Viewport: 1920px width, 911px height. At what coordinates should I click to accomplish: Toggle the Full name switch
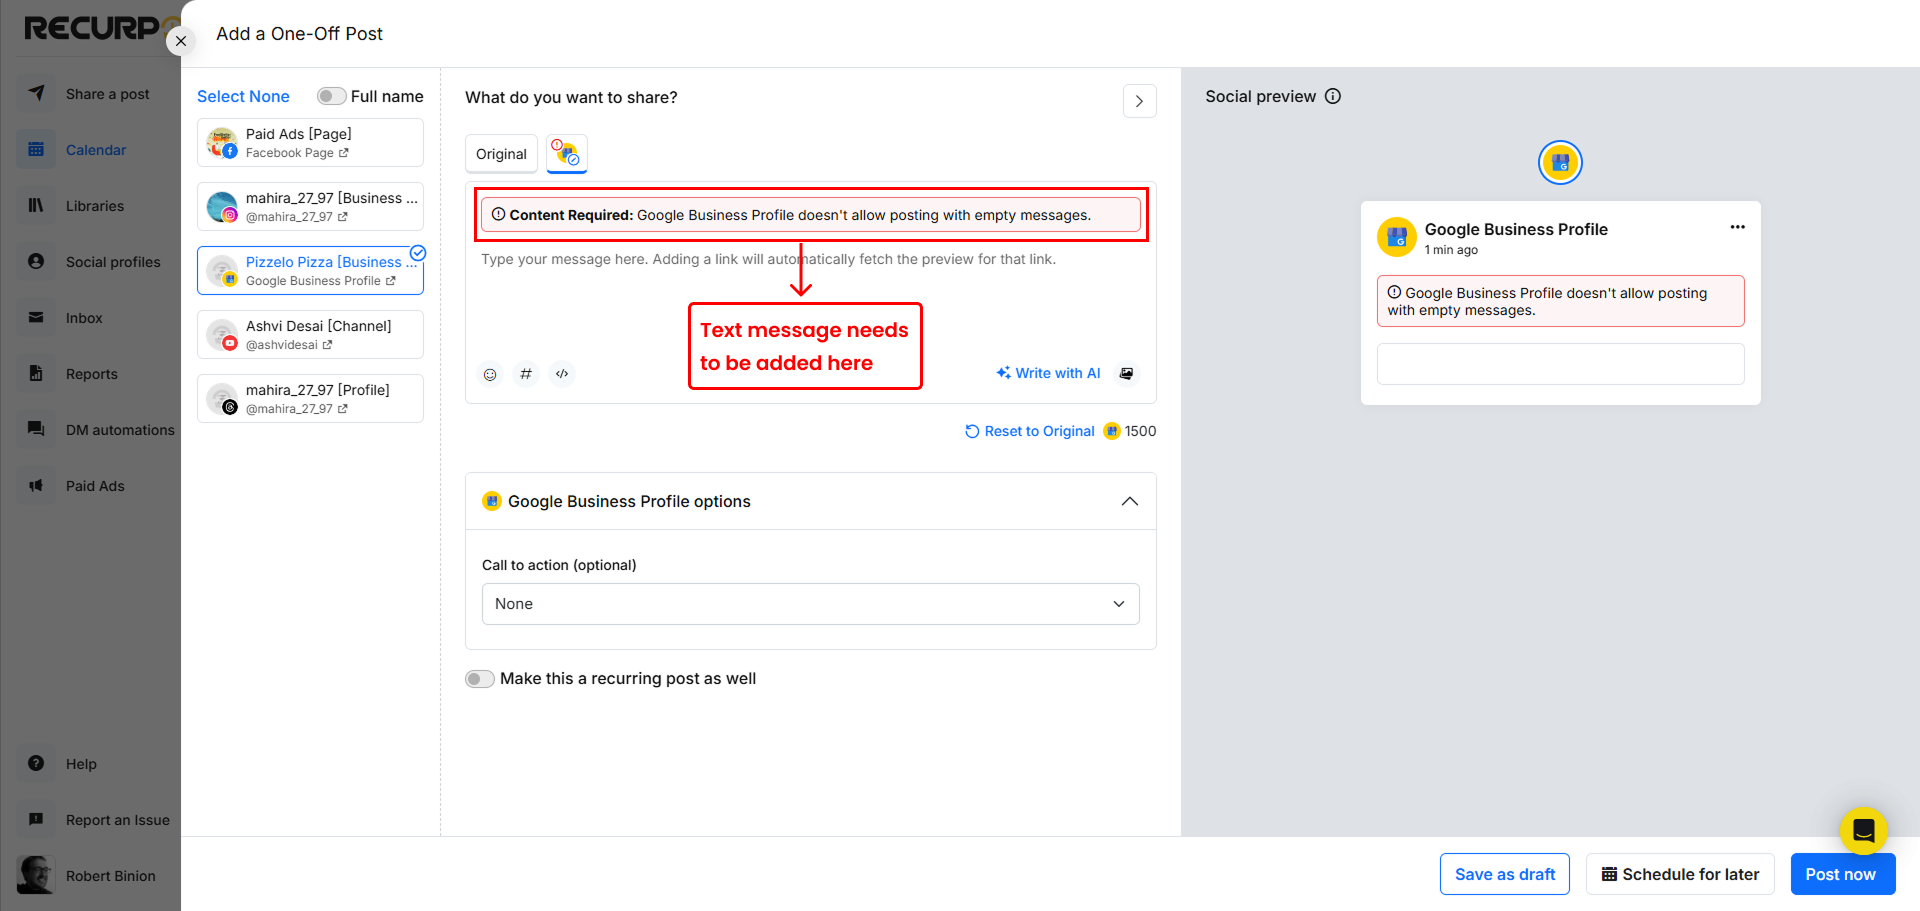pos(331,96)
